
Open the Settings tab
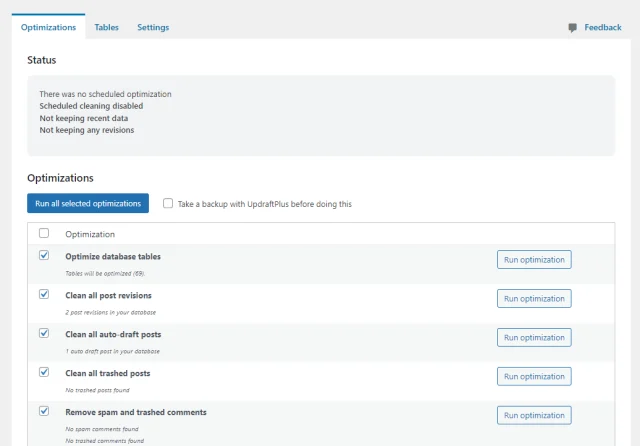[x=153, y=28]
